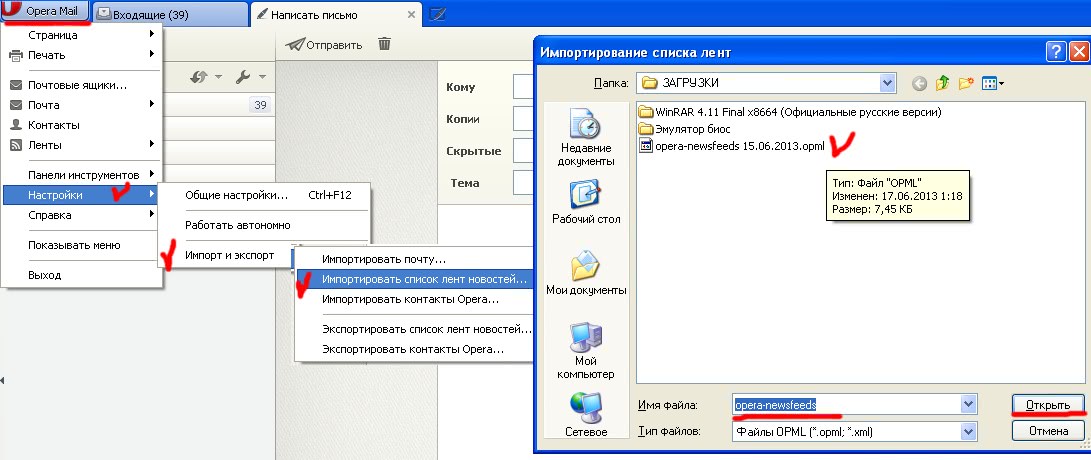Image resolution: width=1091 pixels, height=460 pixels.
Task: Click the Тема subject field
Action: (x=523, y=183)
